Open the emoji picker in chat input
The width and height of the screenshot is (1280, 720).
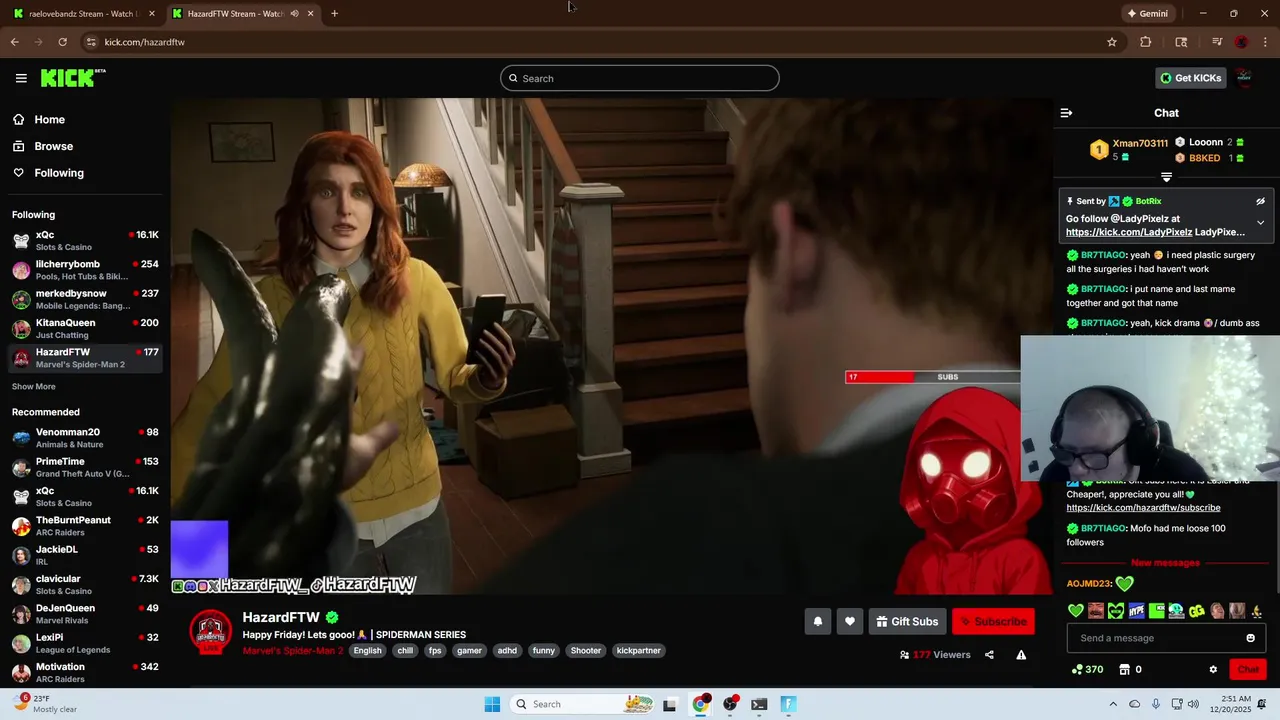coord(1250,638)
